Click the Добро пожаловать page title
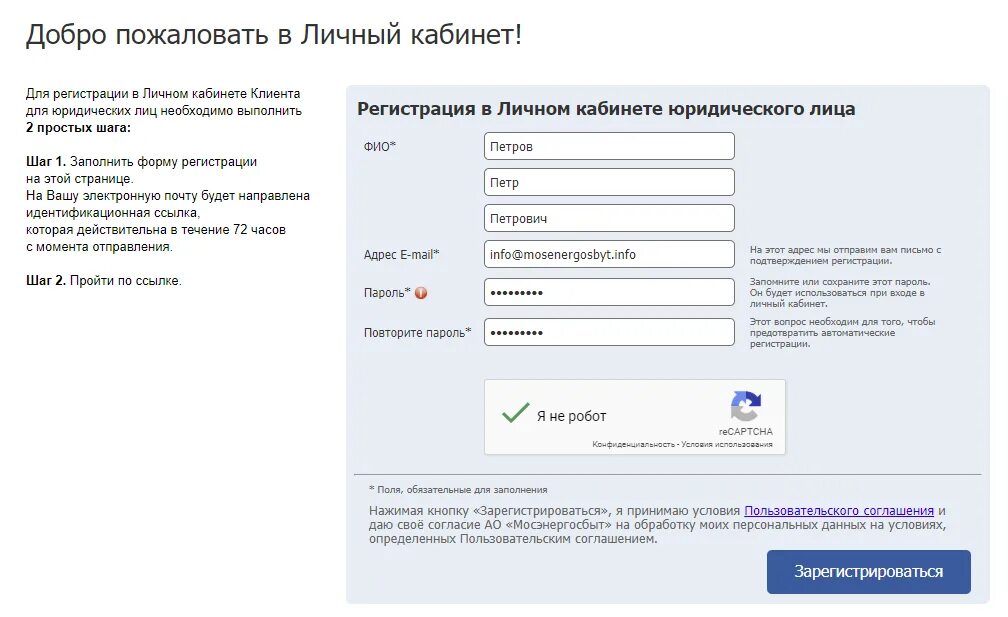The image size is (1008, 617). (274, 35)
